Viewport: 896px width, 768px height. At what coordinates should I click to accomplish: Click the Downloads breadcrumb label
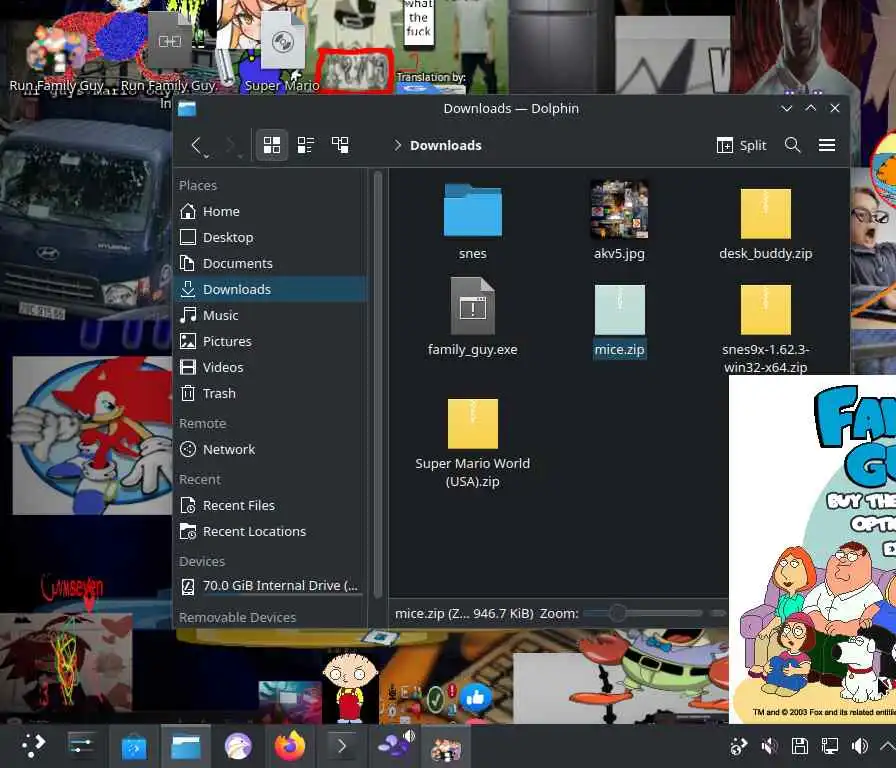[446, 145]
